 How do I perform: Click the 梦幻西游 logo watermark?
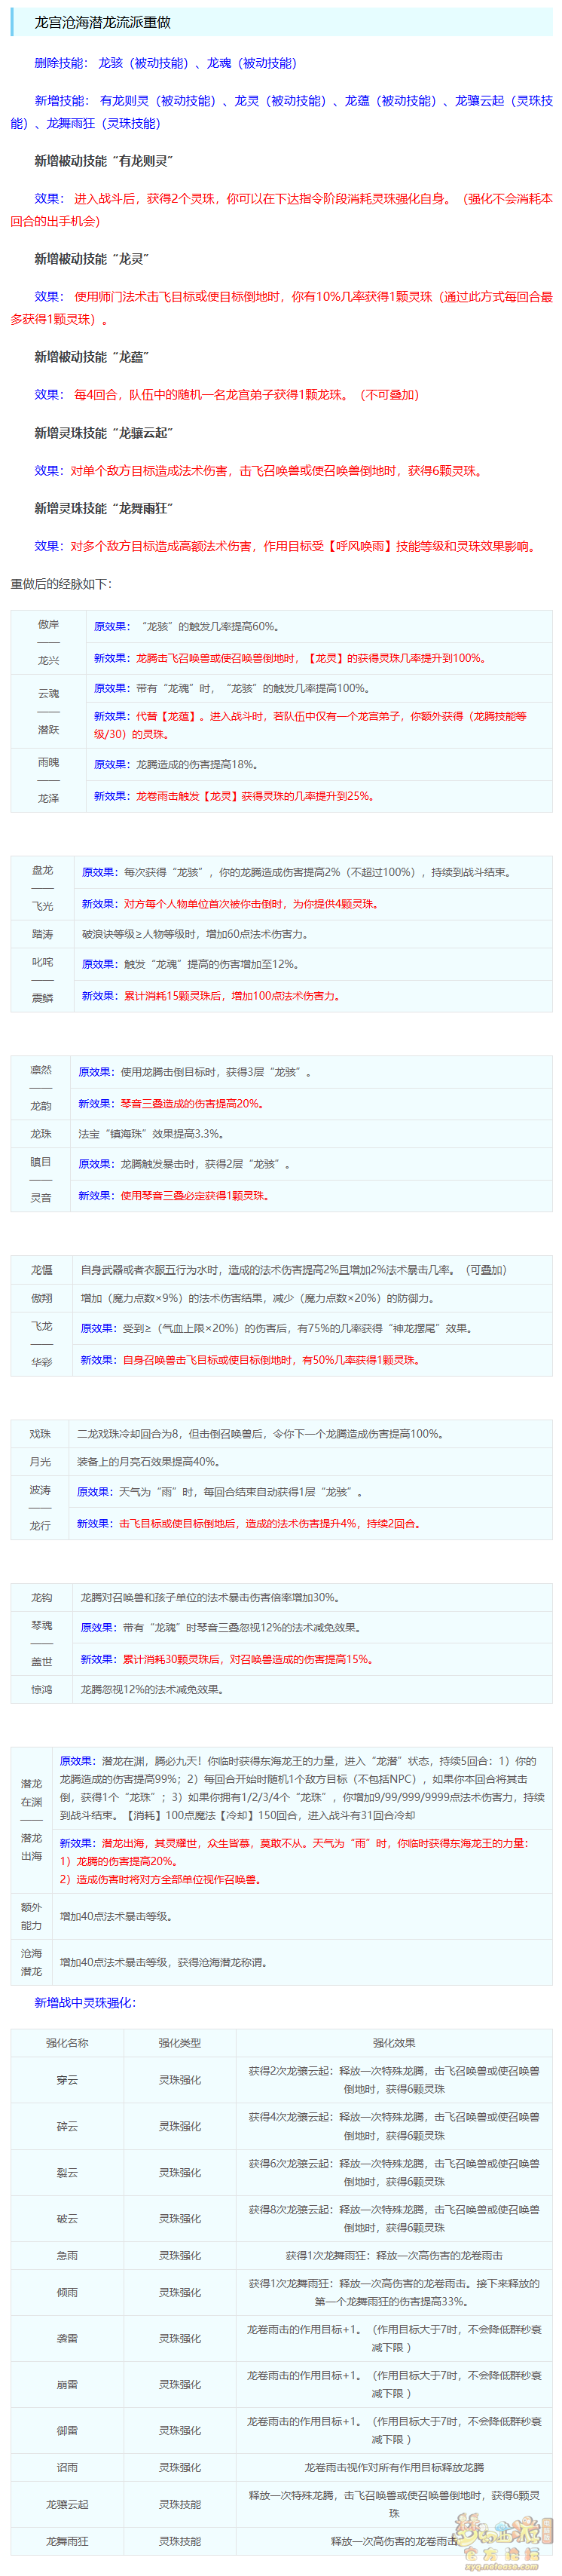[x=505, y=2540]
